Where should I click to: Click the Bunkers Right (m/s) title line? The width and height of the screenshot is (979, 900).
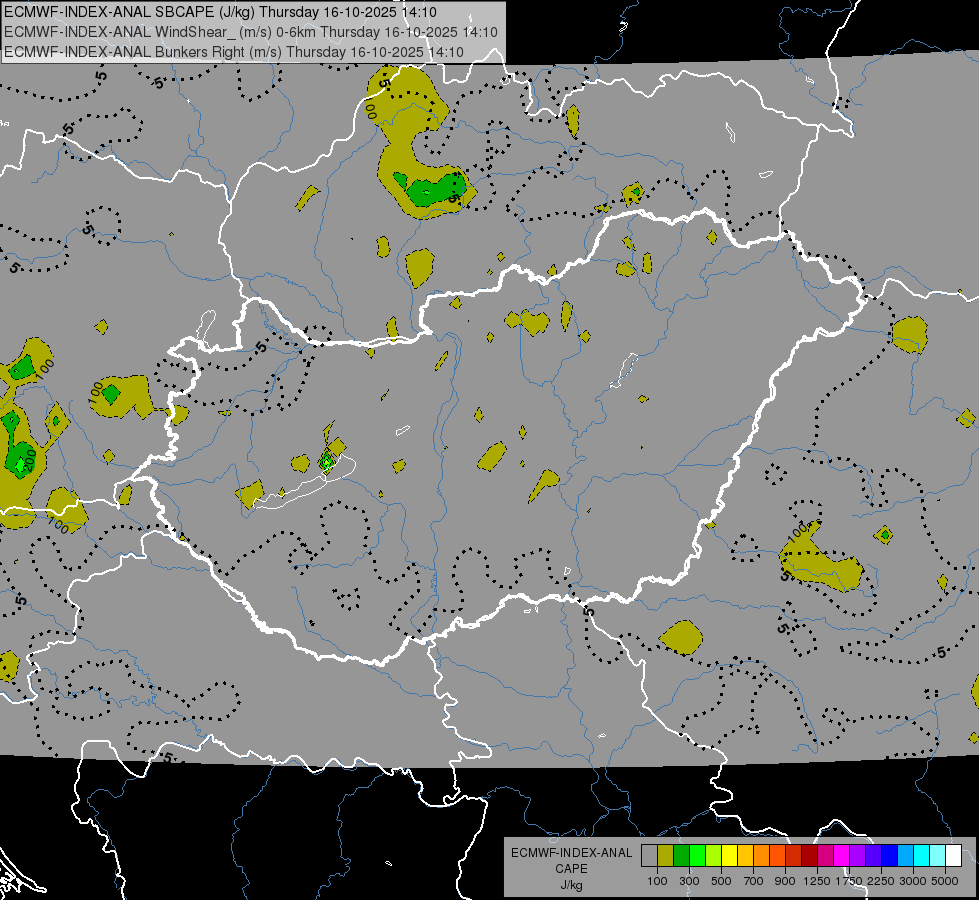234,52
